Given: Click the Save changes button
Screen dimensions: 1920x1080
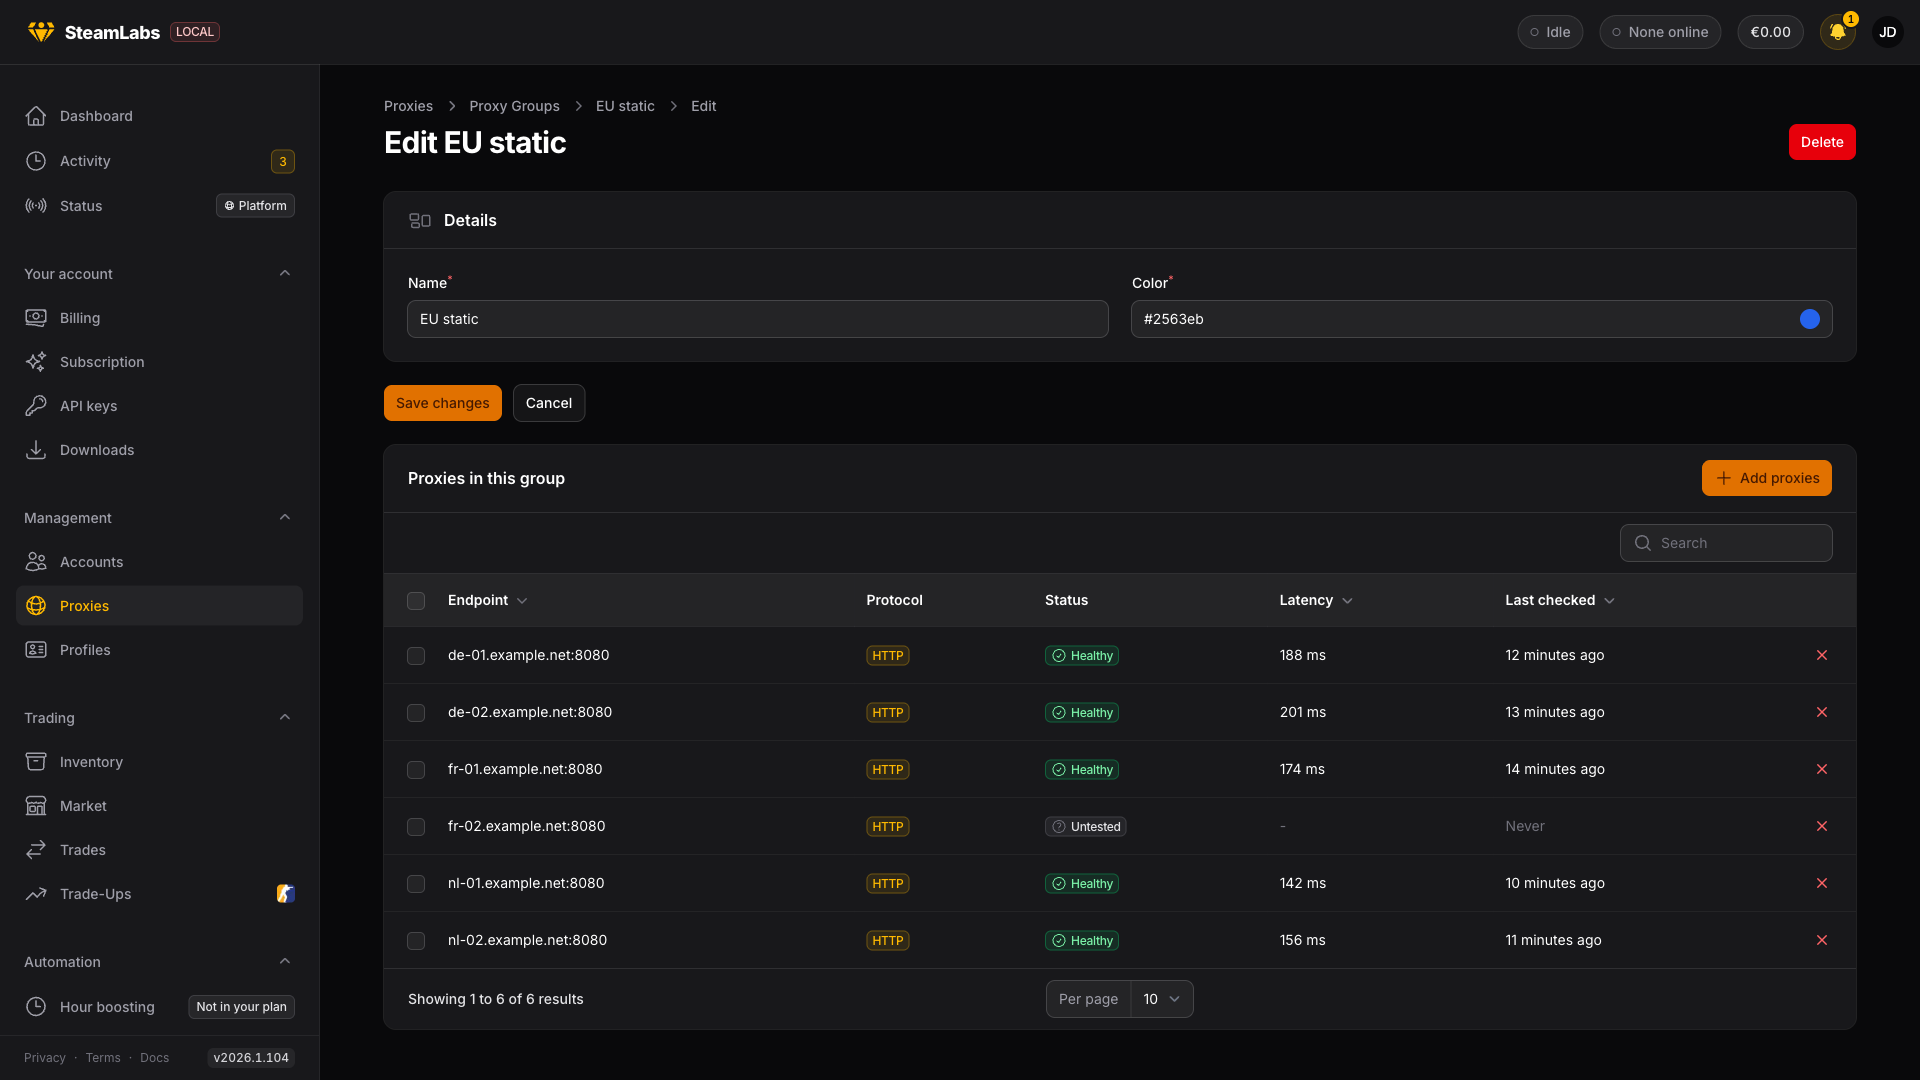Looking at the screenshot, I should tap(443, 403).
